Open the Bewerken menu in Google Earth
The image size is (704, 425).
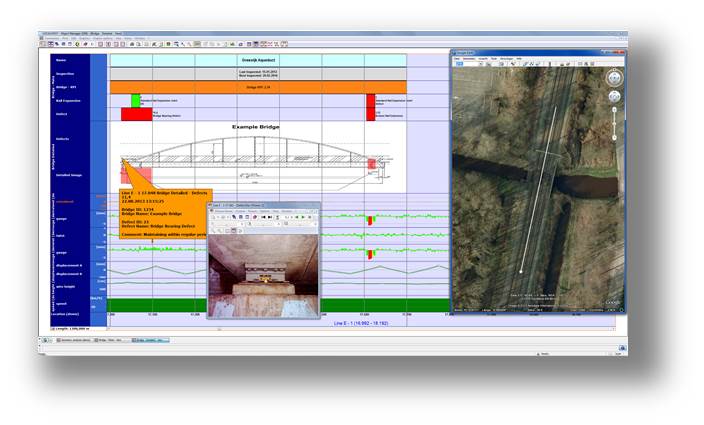click(469, 59)
